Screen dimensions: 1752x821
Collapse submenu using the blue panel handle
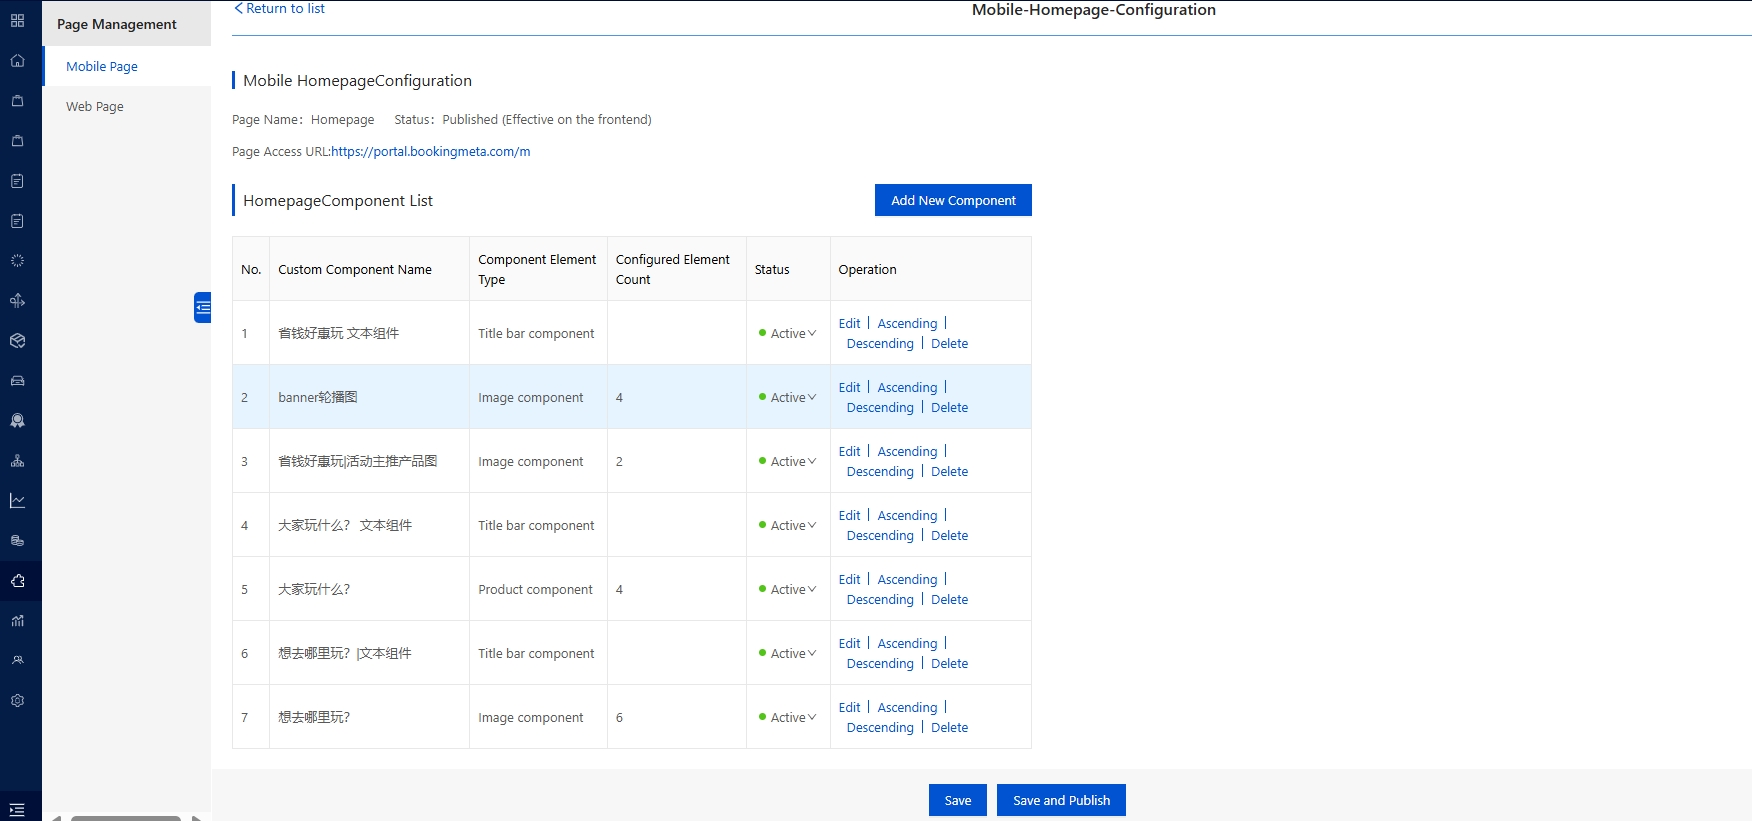pyautogui.click(x=203, y=307)
